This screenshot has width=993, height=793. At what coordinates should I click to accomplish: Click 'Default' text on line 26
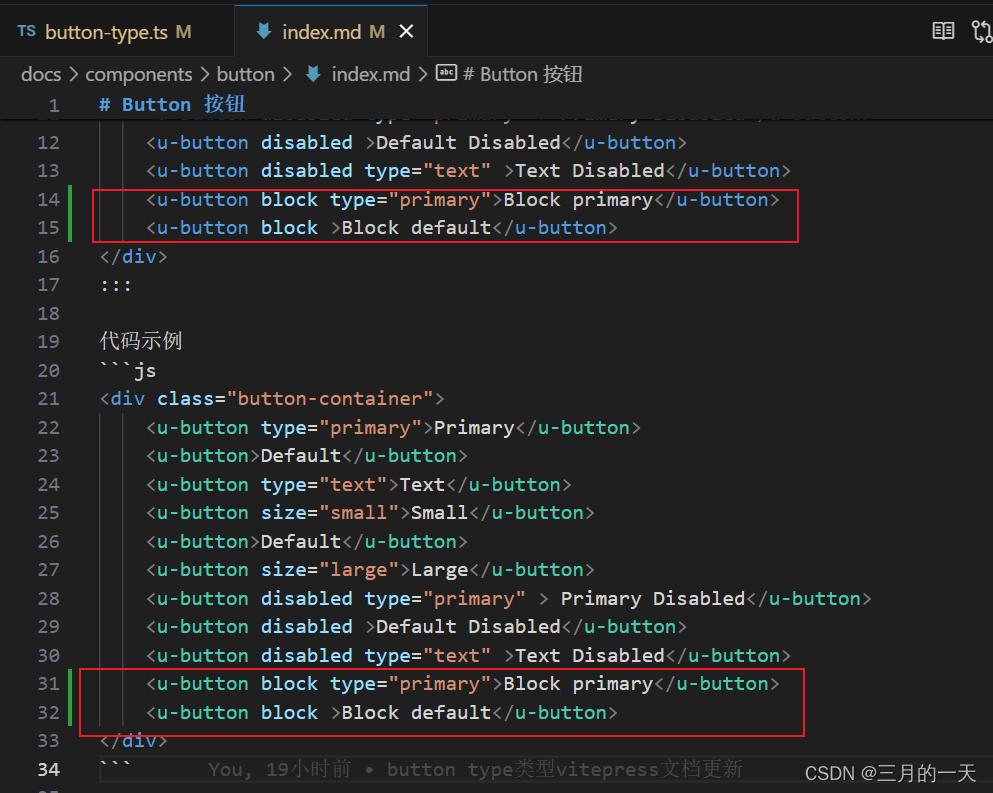pyautogui.click(x=301, y=542)
